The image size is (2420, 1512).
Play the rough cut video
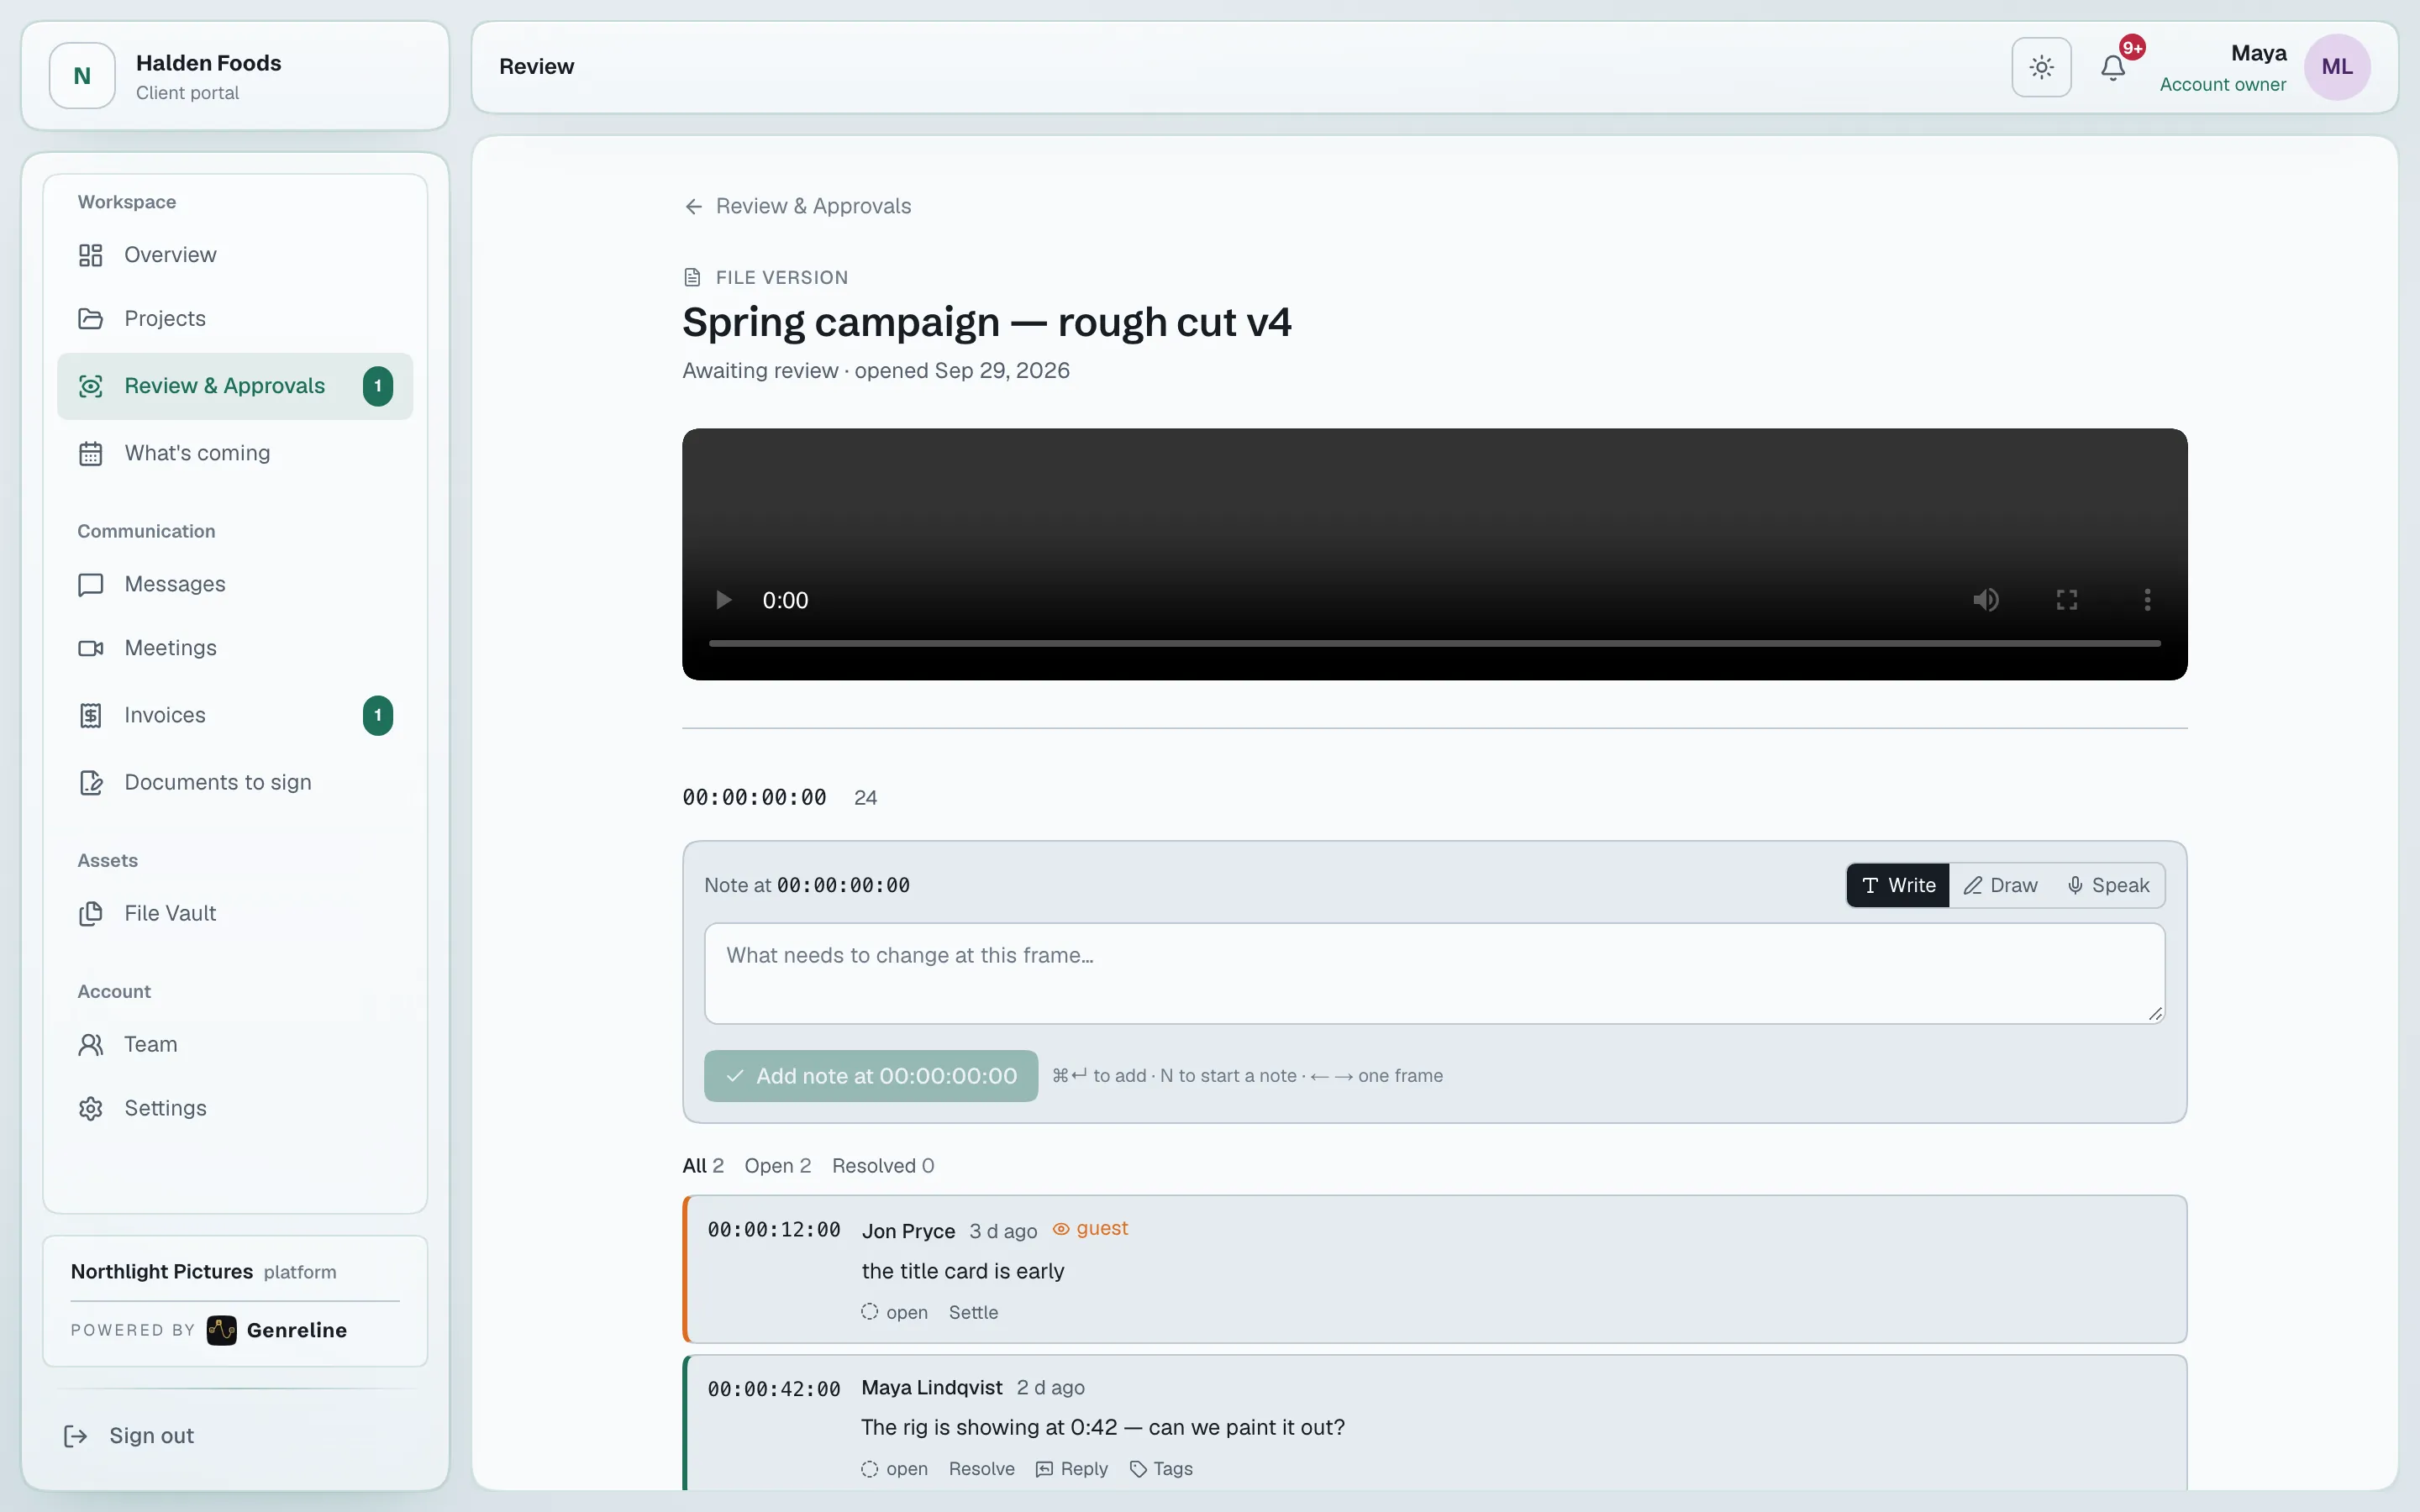pyautogui.click(x=724, y=600)
